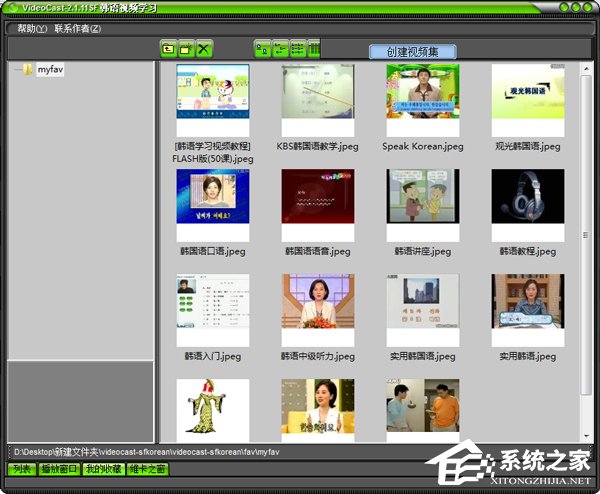
Task: Click the 韩国语口语.jpeg file name
Action: [x=213, y=251]
